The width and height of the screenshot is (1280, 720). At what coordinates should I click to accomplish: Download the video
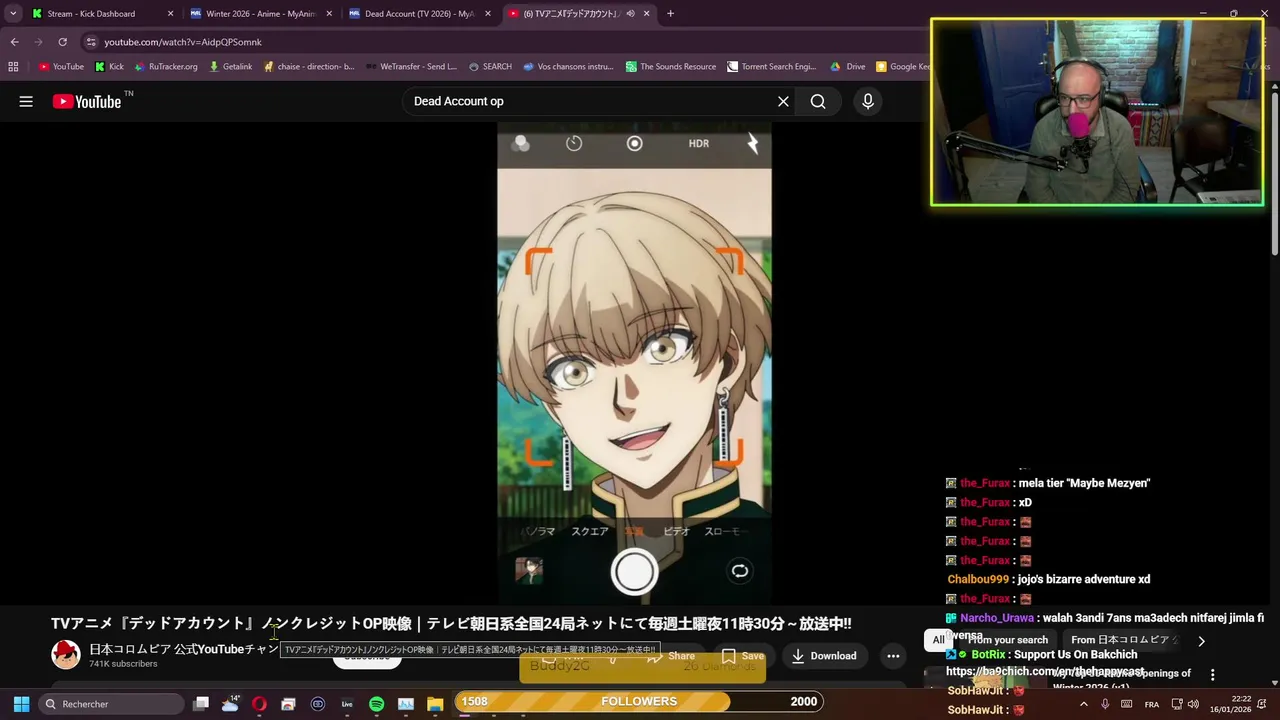[x=823, y=656]
